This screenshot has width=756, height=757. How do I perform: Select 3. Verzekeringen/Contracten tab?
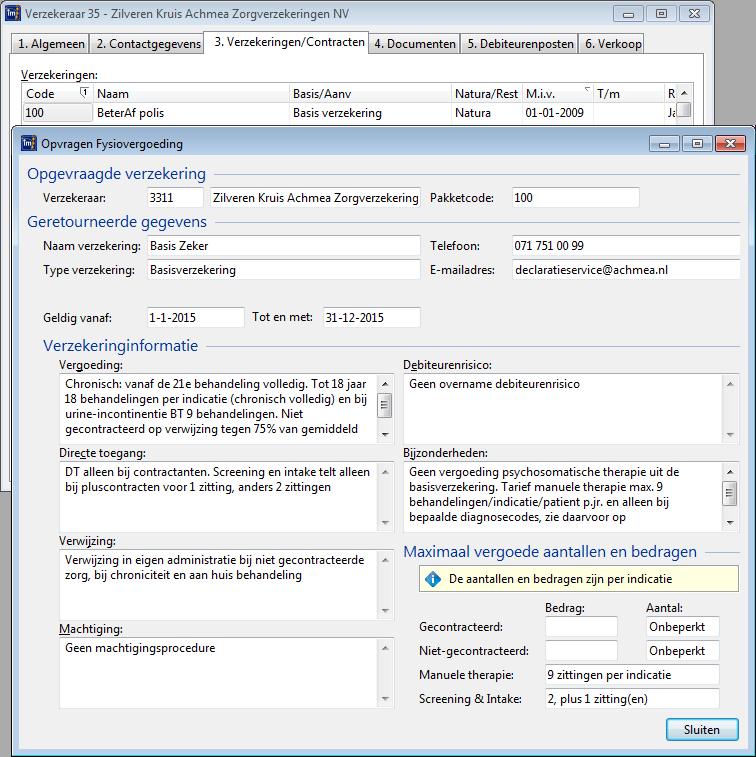(286, 42)
